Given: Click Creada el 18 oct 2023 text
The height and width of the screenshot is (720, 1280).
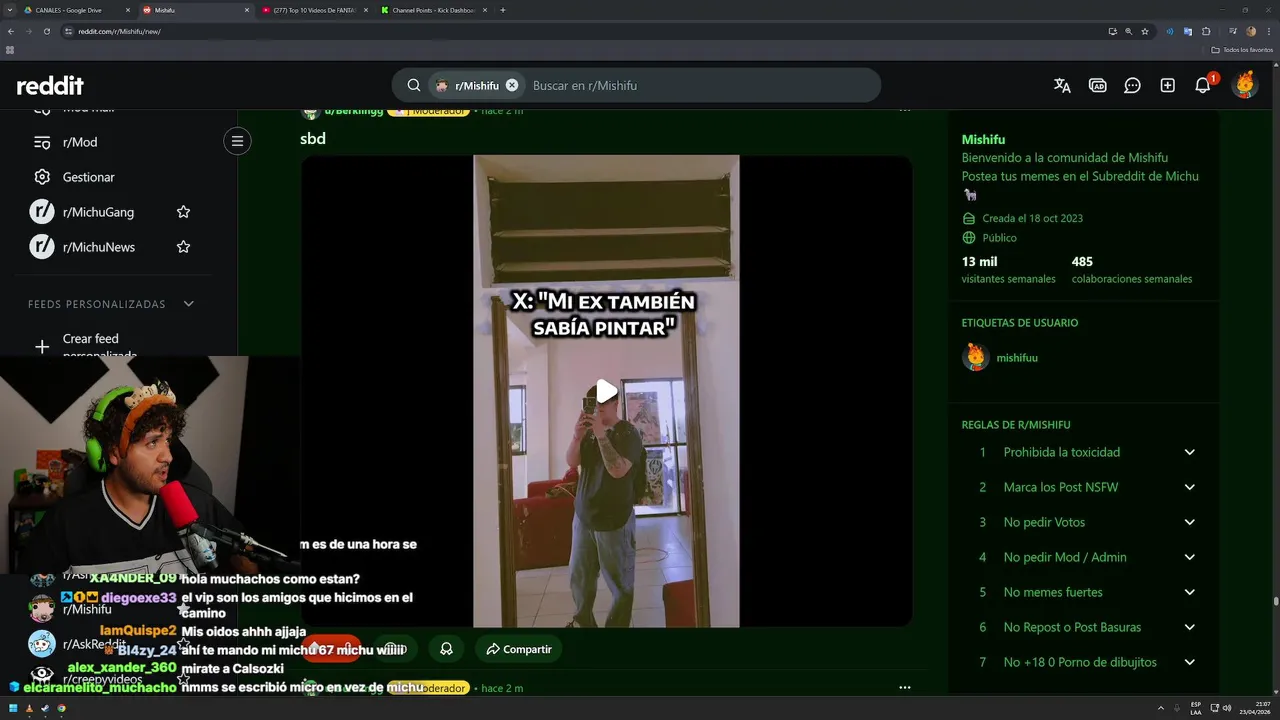Looking at the screenshot, I should click(x=1032, y=218).
